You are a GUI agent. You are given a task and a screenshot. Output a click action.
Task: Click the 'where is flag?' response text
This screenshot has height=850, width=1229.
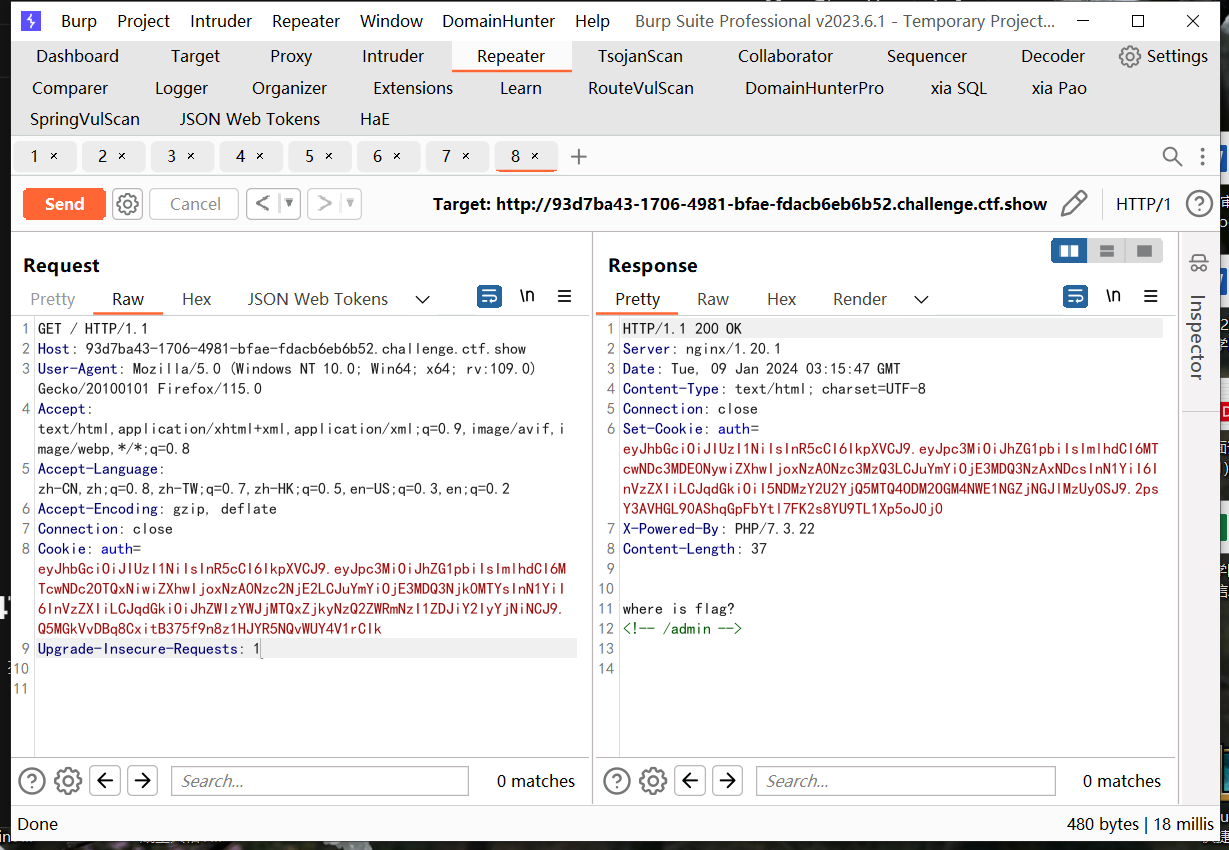(x=678, y=609)
